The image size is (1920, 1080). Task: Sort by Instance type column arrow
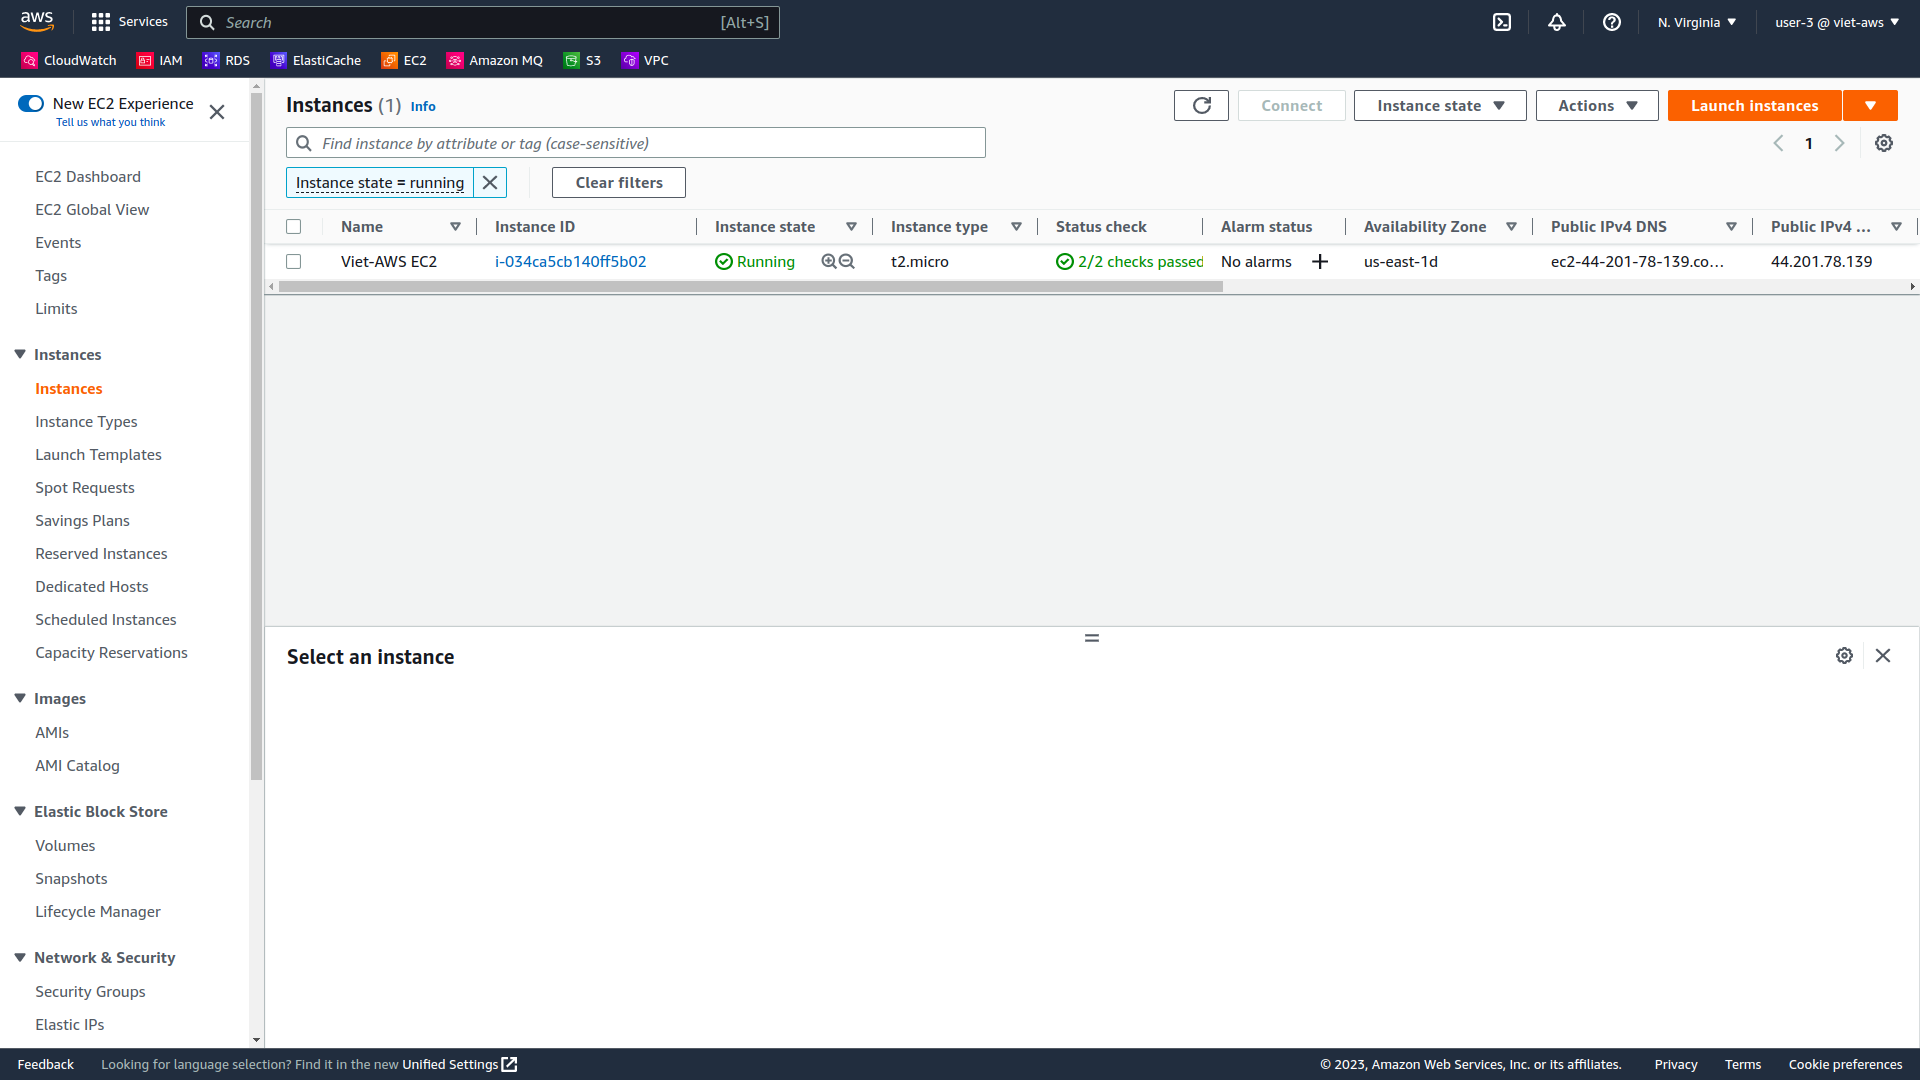tap(1016, 227)
